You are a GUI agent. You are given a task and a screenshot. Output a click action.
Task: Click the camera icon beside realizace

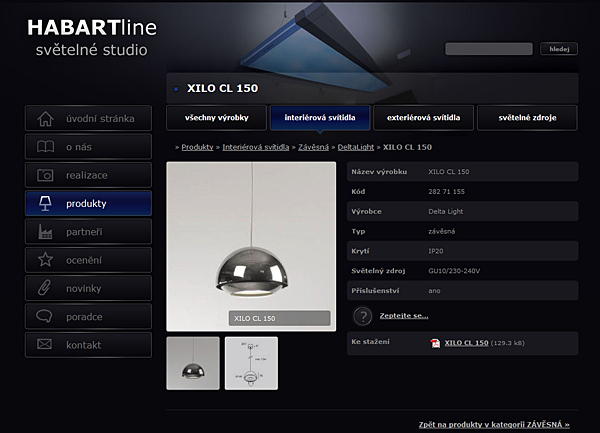click(x=45, y=175)
